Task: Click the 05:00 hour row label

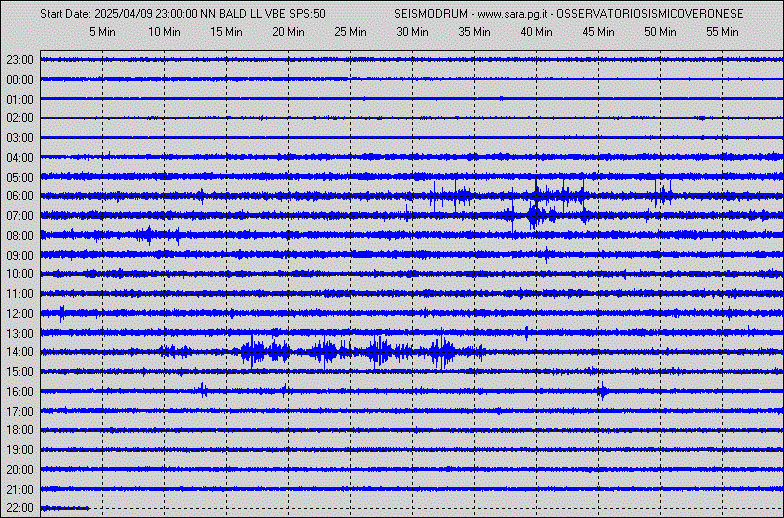Action: click(x=20, y=178)
